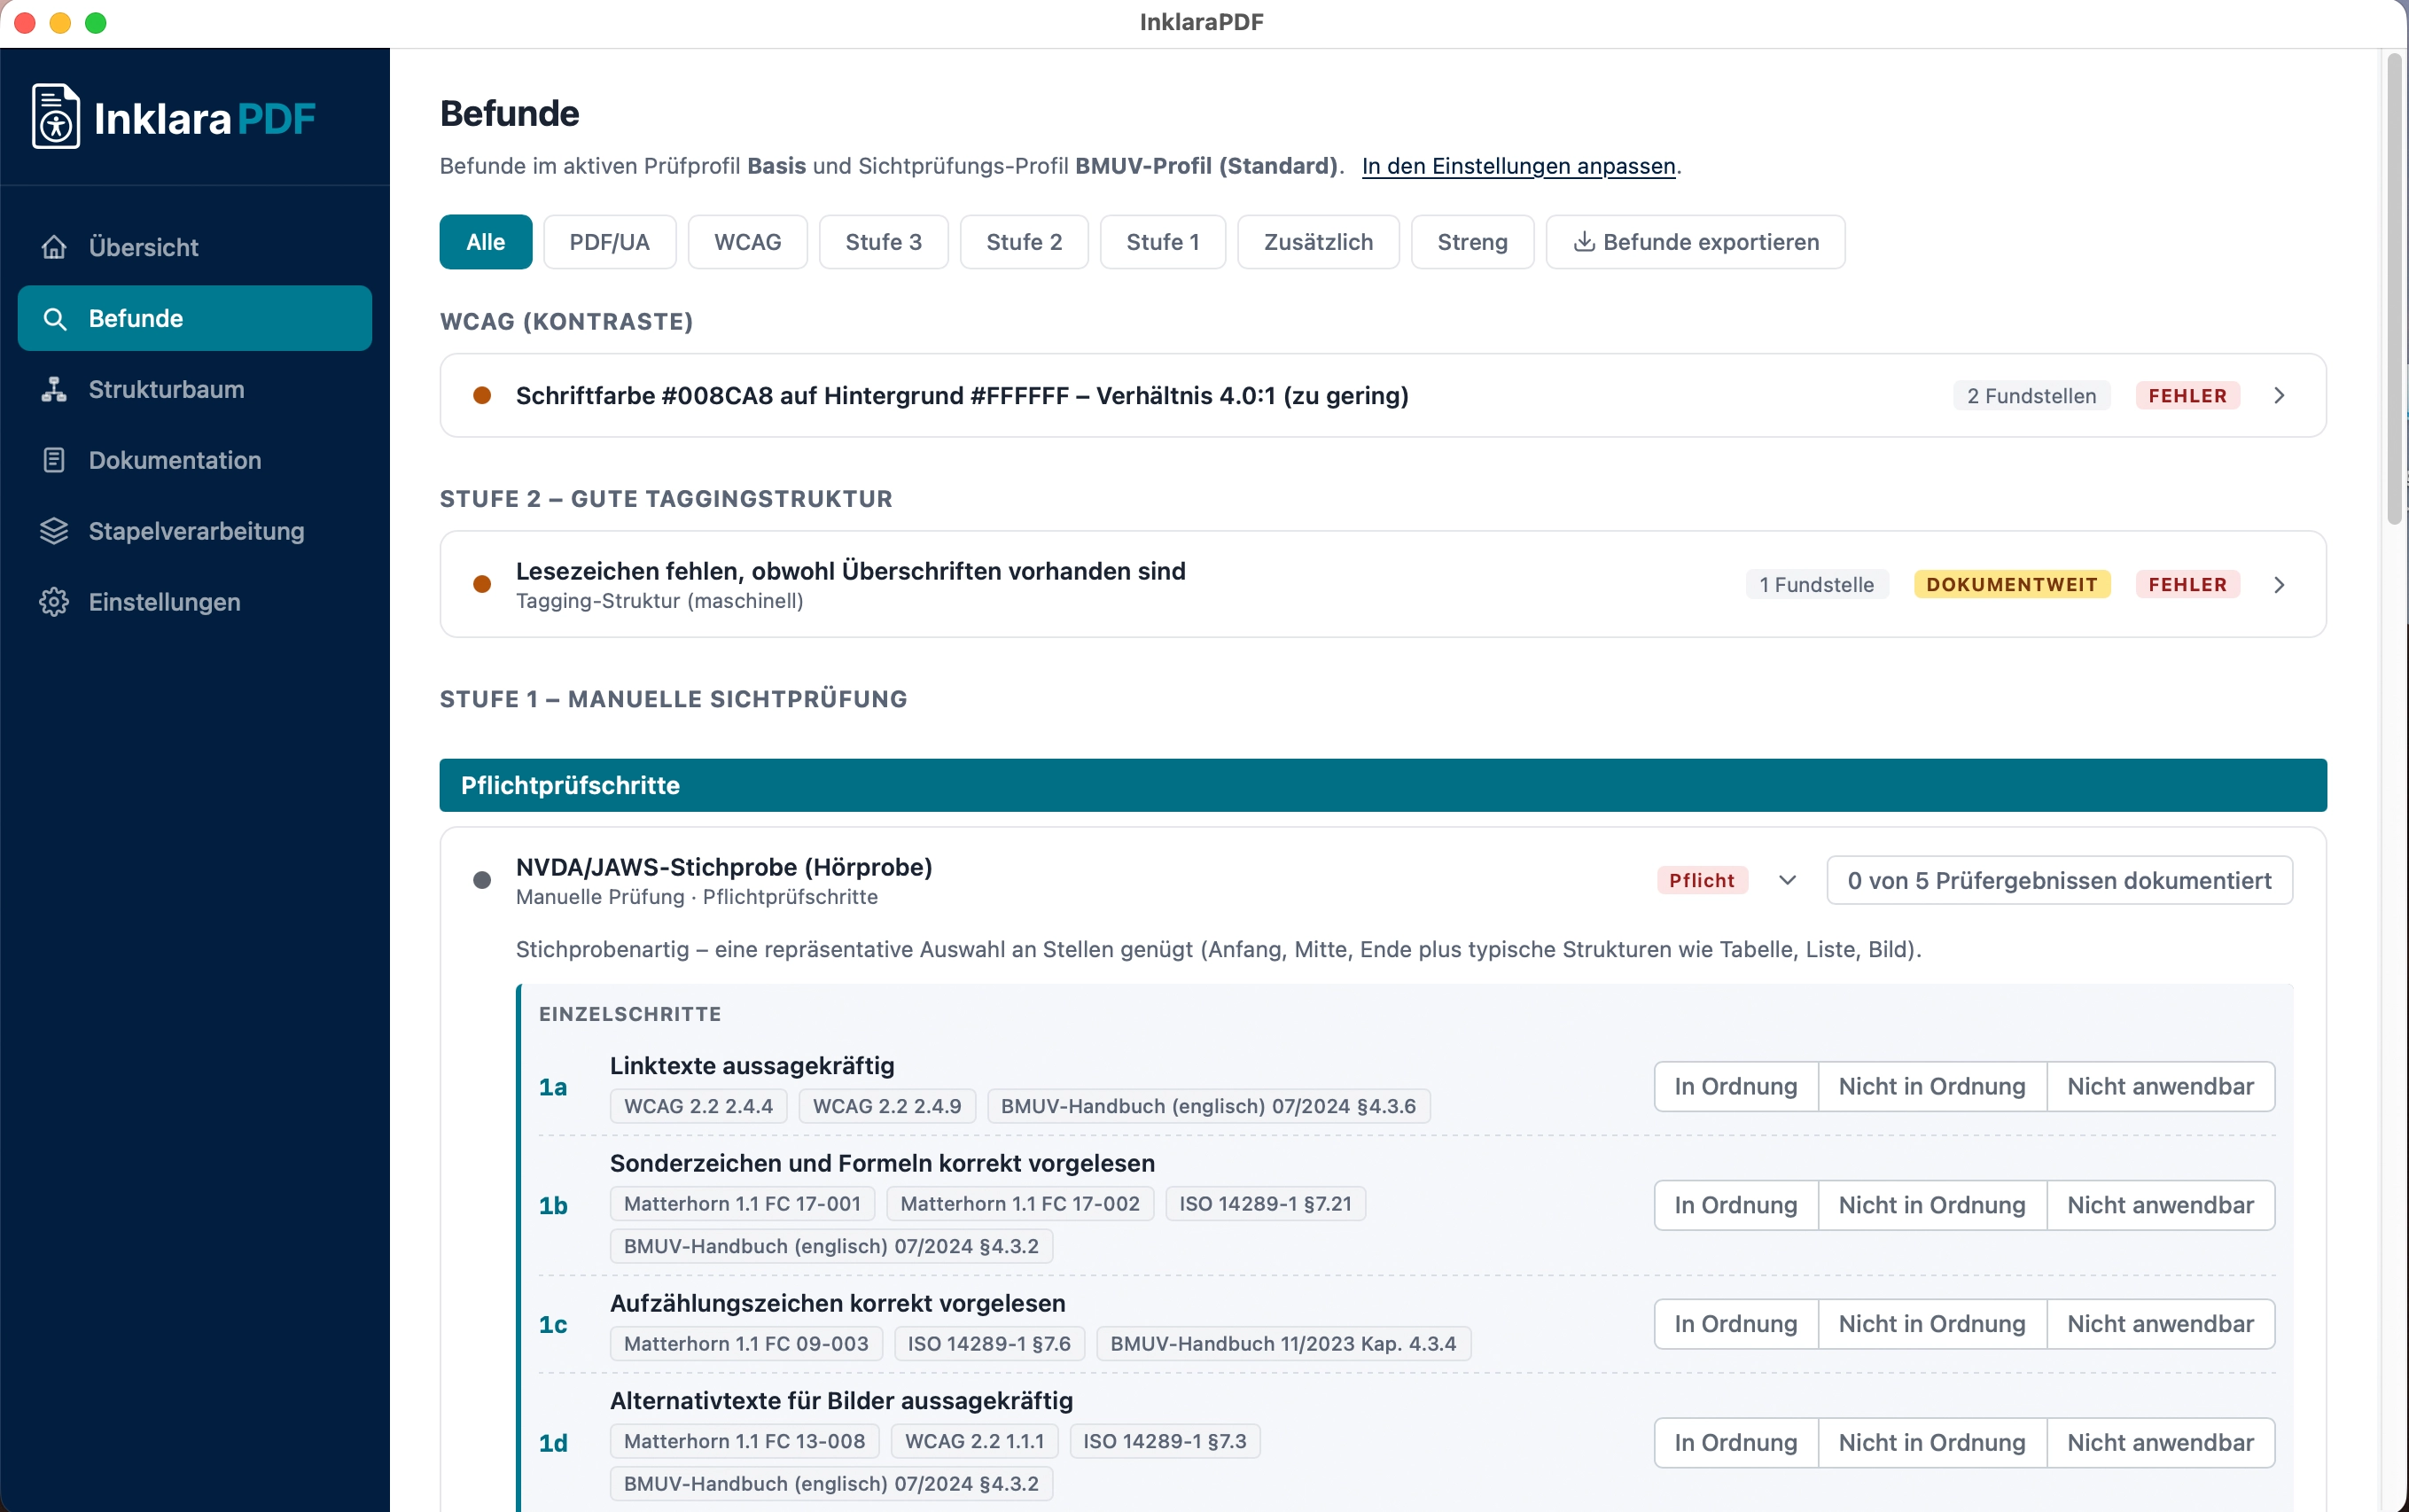Mark step 1c Aufzählungszeichen as In Ordnung
This screenshot has height=1512, width=2409.
click(1736, 1324)
